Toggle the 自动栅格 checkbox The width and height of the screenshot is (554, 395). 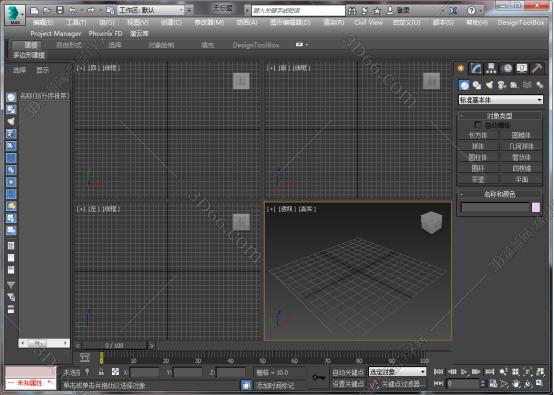477,125
